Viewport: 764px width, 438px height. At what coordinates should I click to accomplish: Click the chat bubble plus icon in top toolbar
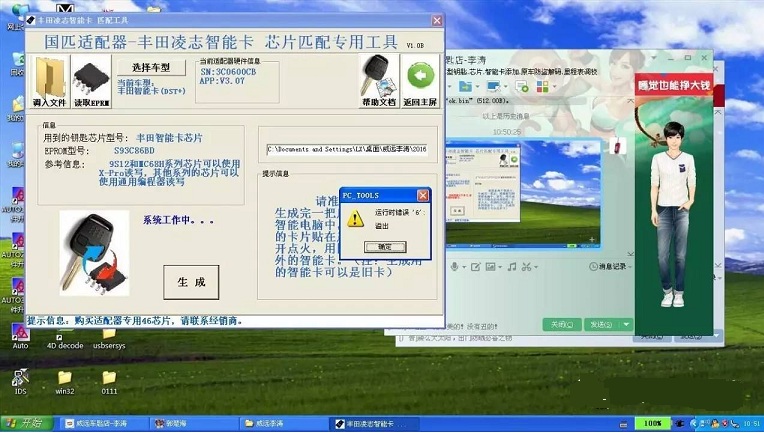pyautogui.click(x=522, y=87)
